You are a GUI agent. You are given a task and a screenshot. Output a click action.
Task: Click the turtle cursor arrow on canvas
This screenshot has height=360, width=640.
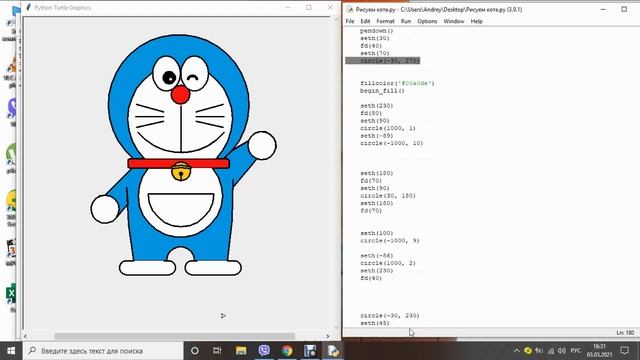[x=223, y=316]
